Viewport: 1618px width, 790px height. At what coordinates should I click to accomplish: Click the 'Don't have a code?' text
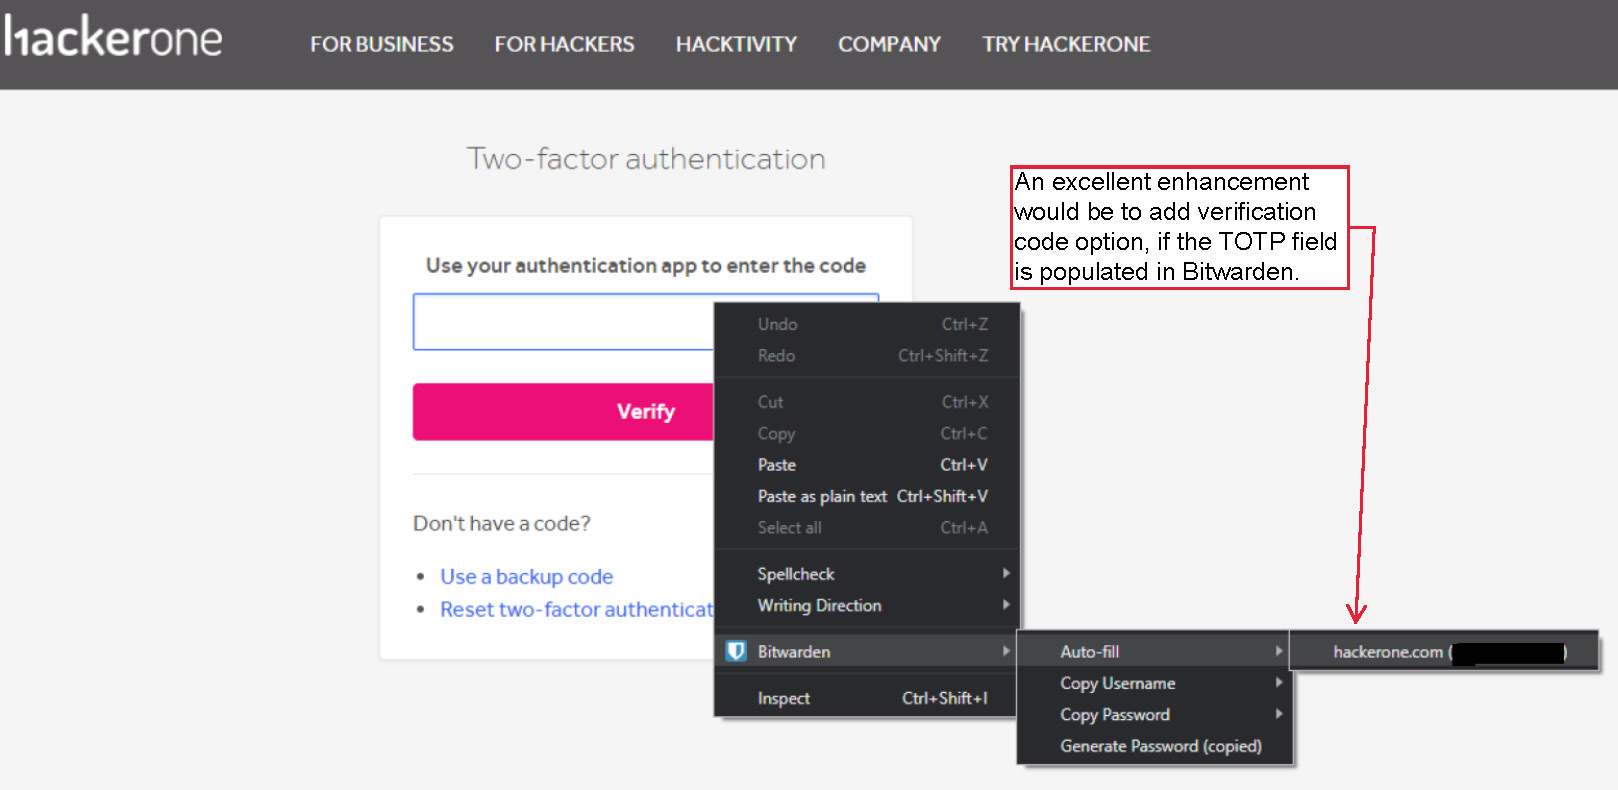pyautogui.click(x=502, y=524)
